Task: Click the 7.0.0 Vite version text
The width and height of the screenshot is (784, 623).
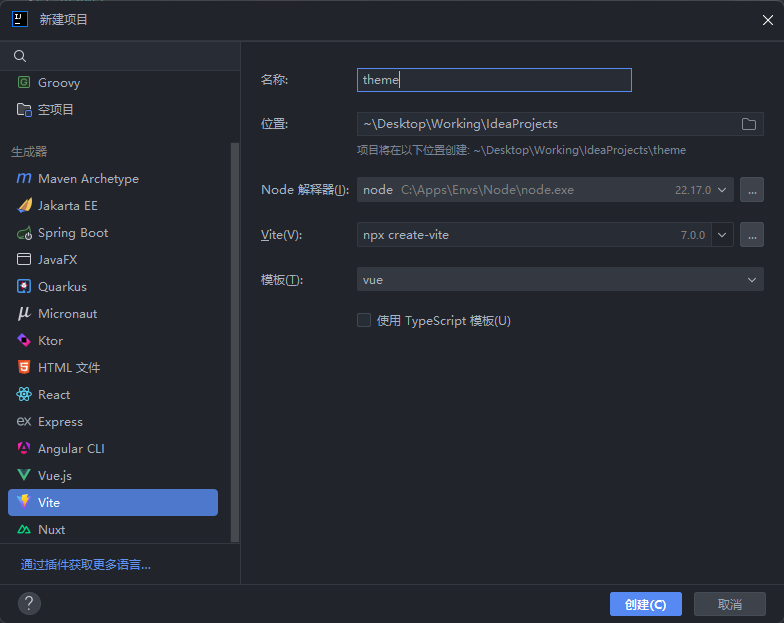Action: pyautogui.click(x=693, y=235)
